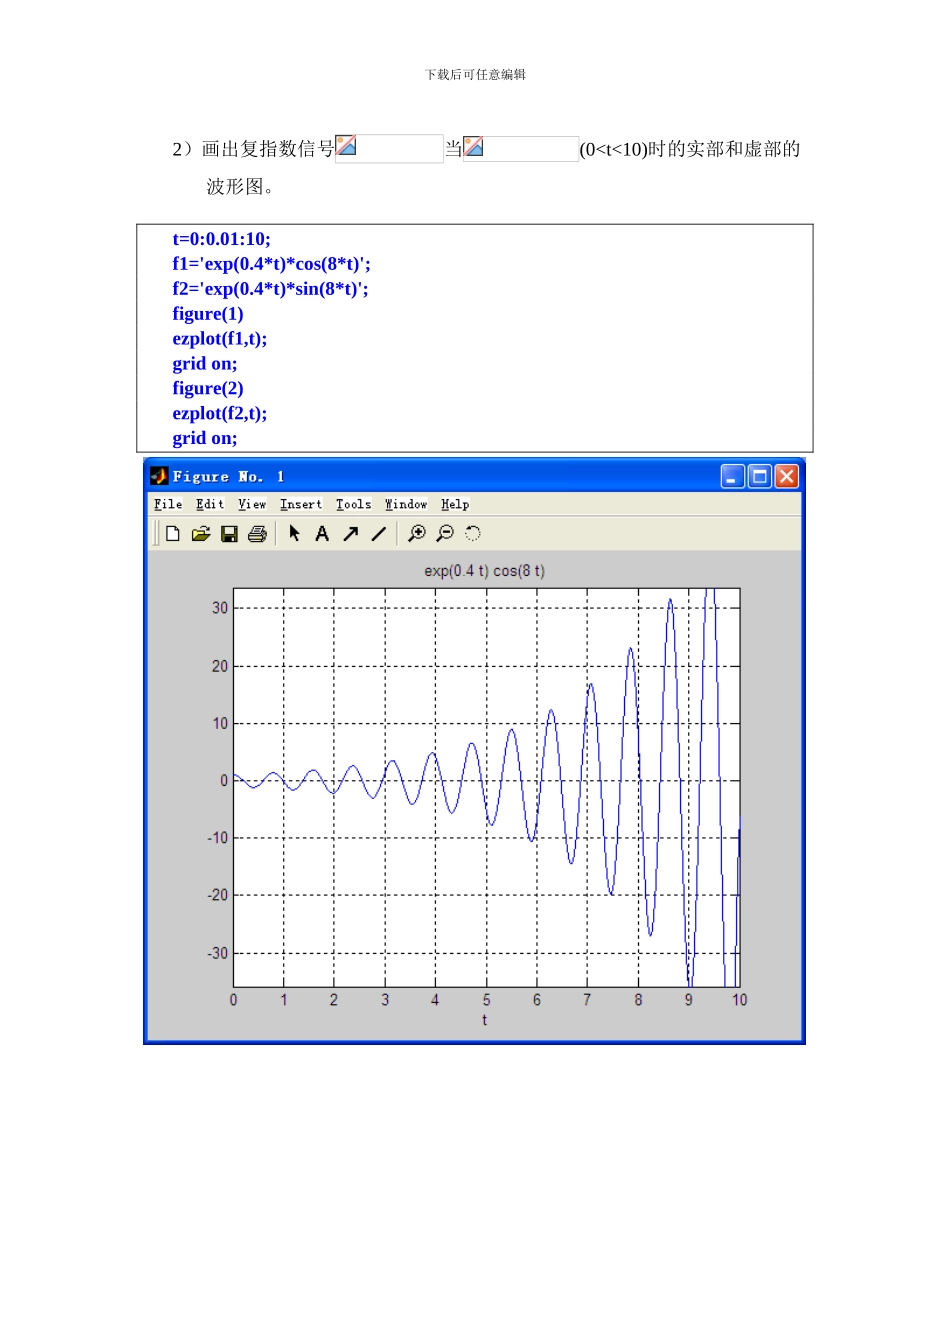
Task: Click the code line figure(1)
Action: coord(208,314)
